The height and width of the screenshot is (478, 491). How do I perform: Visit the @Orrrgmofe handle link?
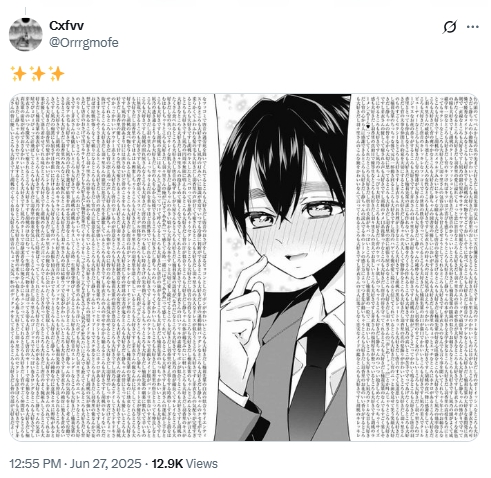(84, 43)
